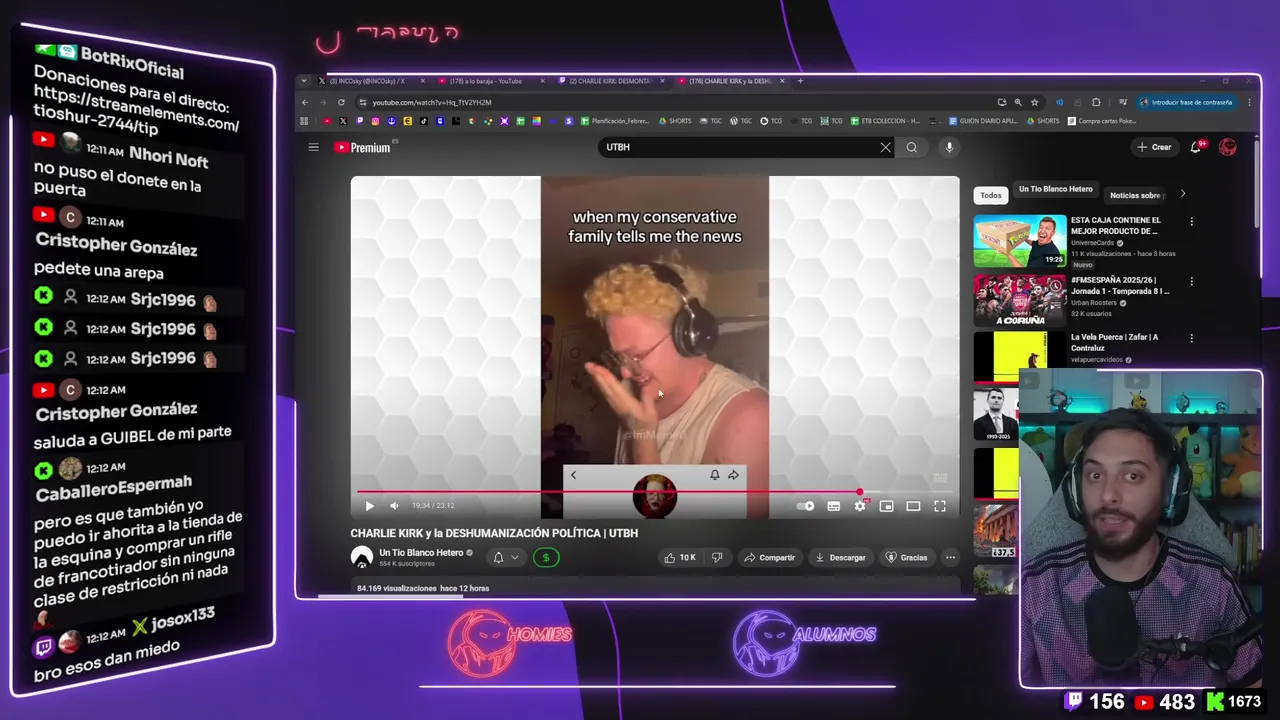Open the YouTube account avatar menu
Viewport: 1280px width, 720px height.
[x=1228, y=147]
